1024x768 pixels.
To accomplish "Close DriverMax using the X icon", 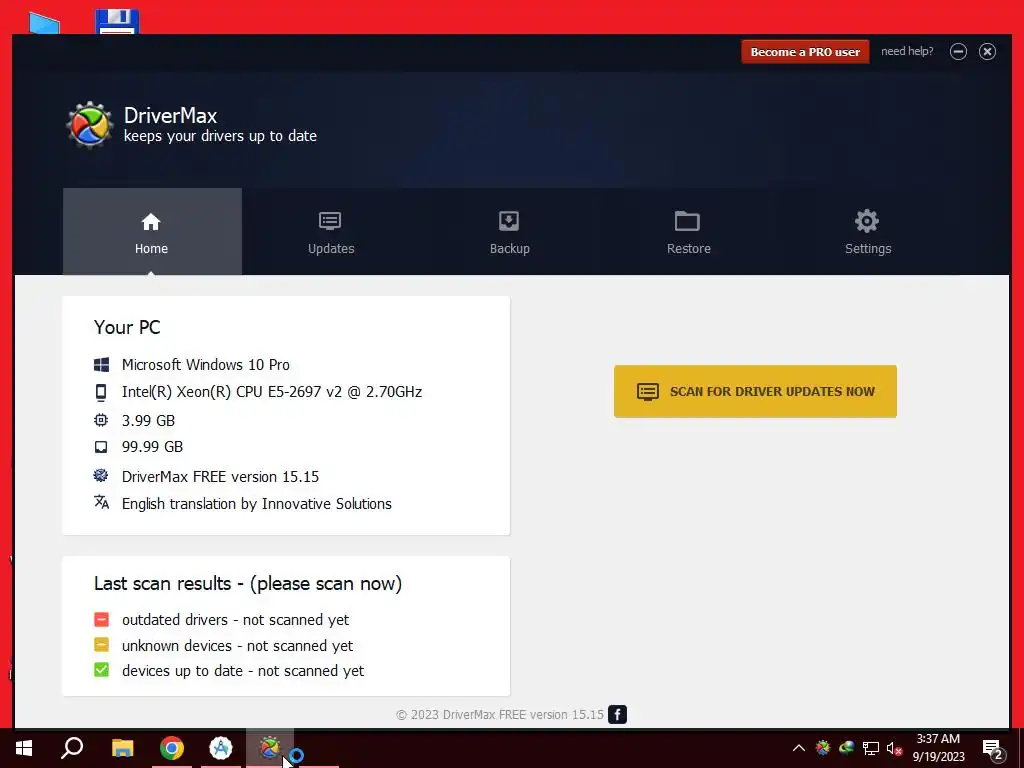I will (987, 52).
